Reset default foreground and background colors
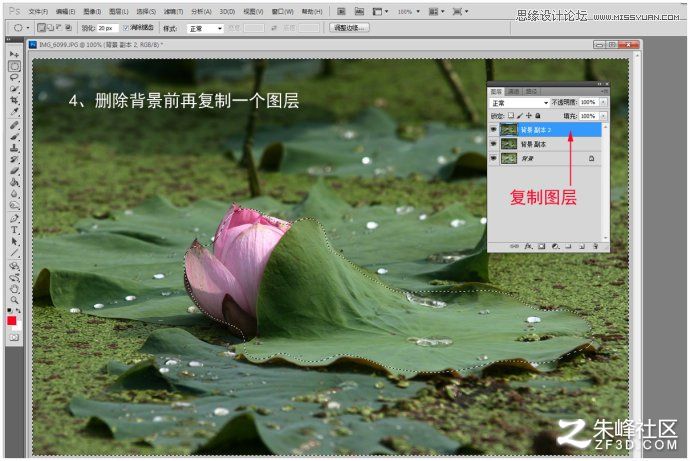This screenshot has height=461, width=690. [x=10, y=311]
